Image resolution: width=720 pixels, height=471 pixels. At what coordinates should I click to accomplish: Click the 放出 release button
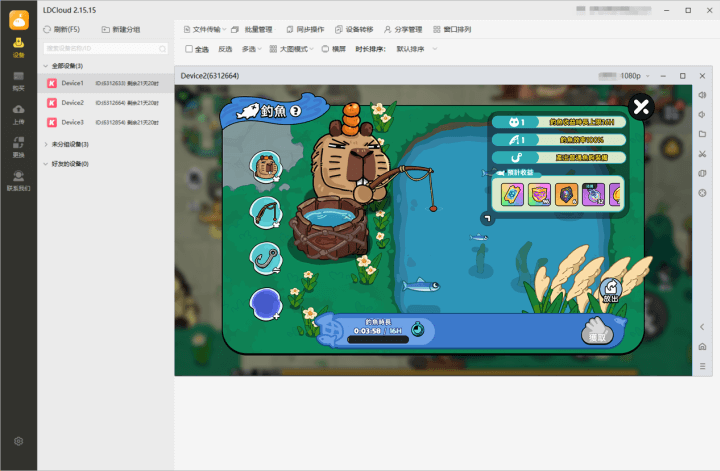(611, 291)
